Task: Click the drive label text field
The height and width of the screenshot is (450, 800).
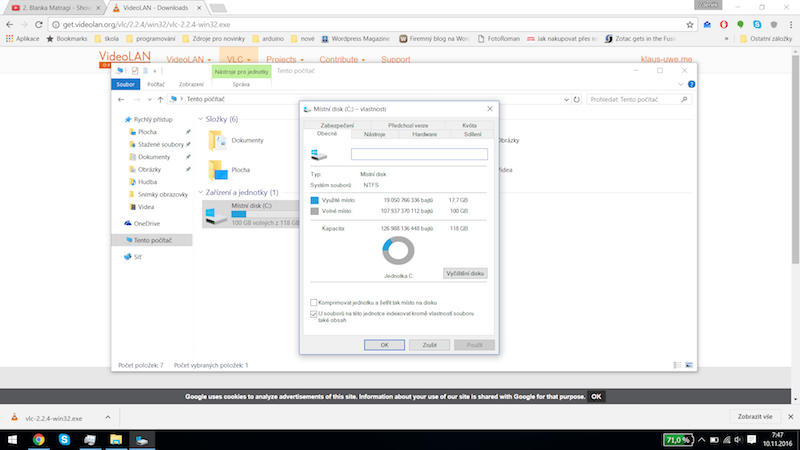Action: tap(418, 154)
